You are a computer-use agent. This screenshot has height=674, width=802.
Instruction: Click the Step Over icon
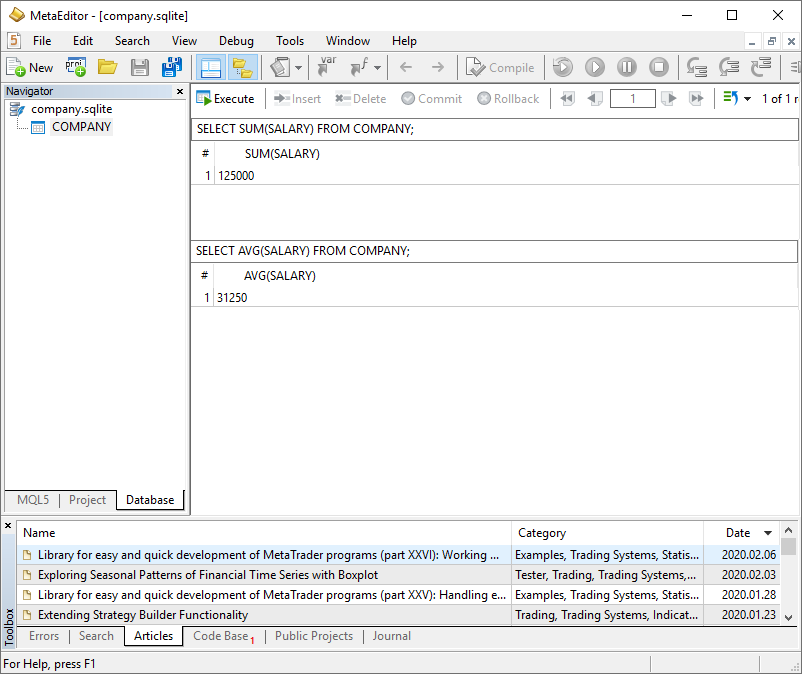(729, 68)
